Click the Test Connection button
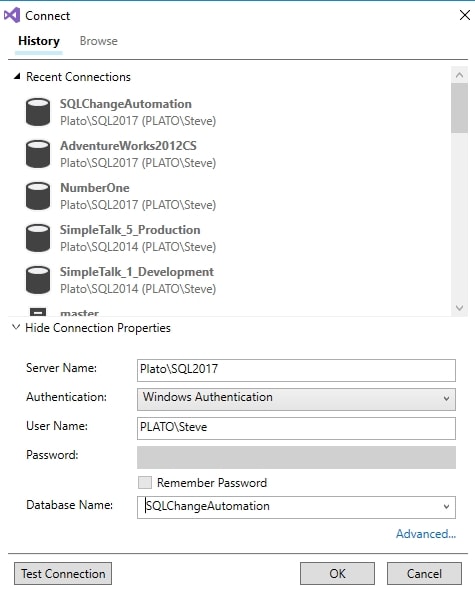 [x=63, y=573]
